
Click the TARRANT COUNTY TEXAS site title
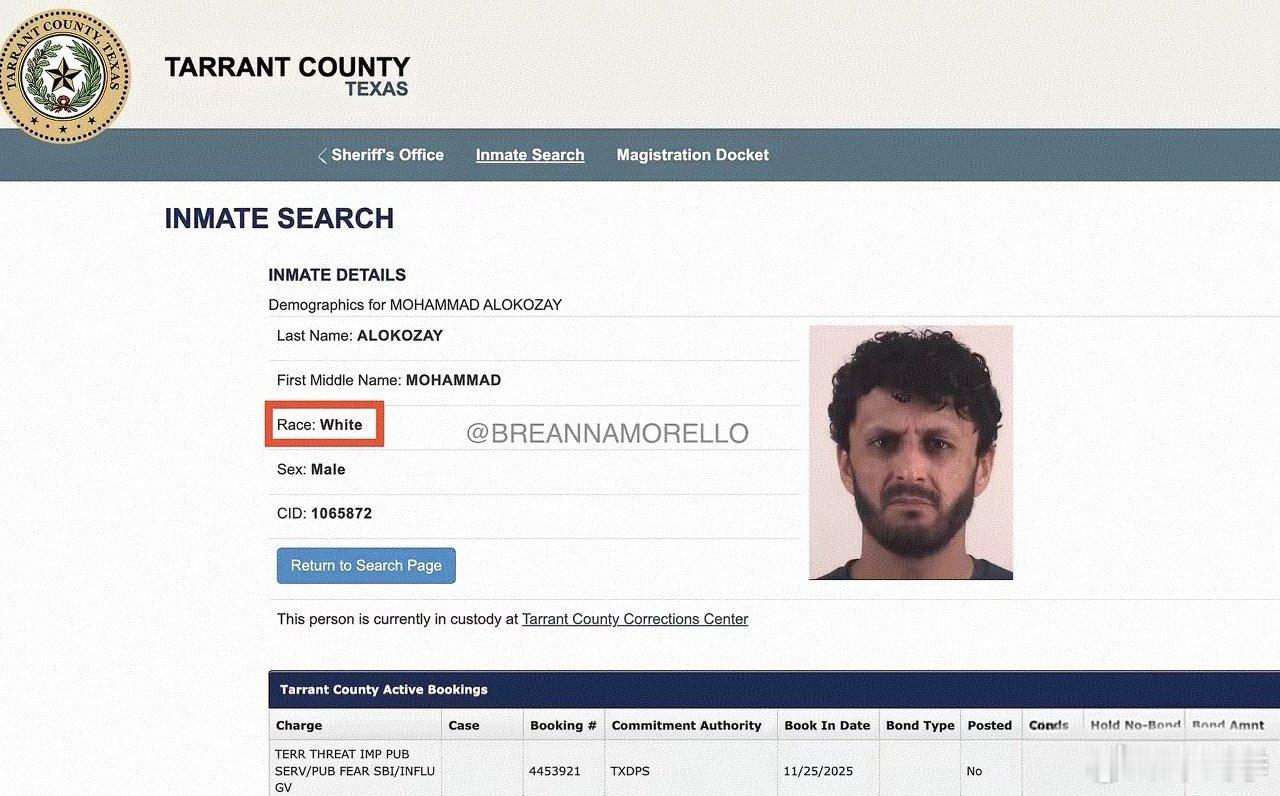point(288,75)
